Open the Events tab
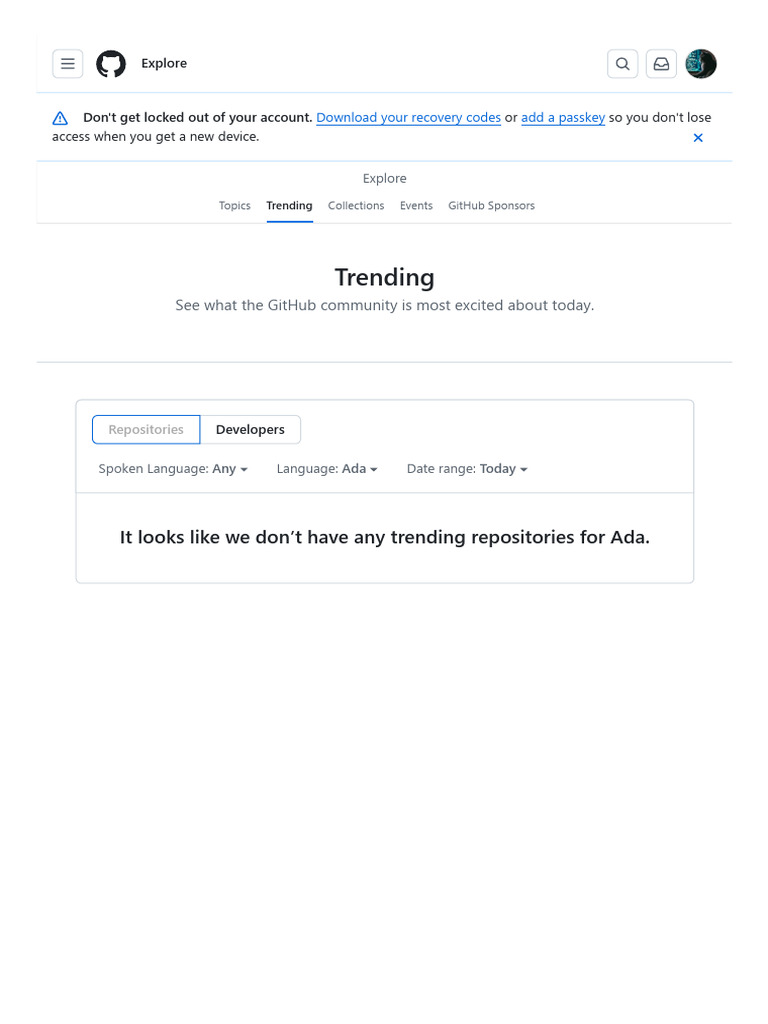Screen dimensions: 768x1024 [416, 206]
